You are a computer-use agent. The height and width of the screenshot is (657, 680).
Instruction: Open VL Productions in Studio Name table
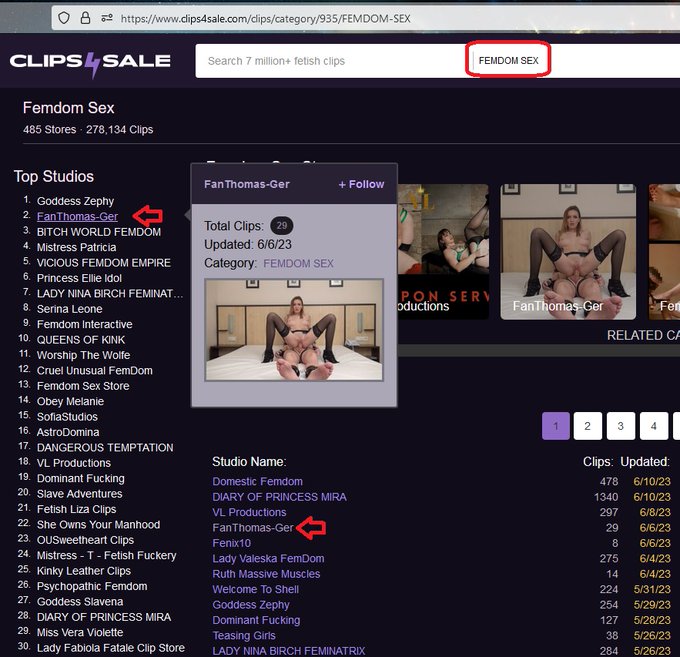click(x=249, y=512)
